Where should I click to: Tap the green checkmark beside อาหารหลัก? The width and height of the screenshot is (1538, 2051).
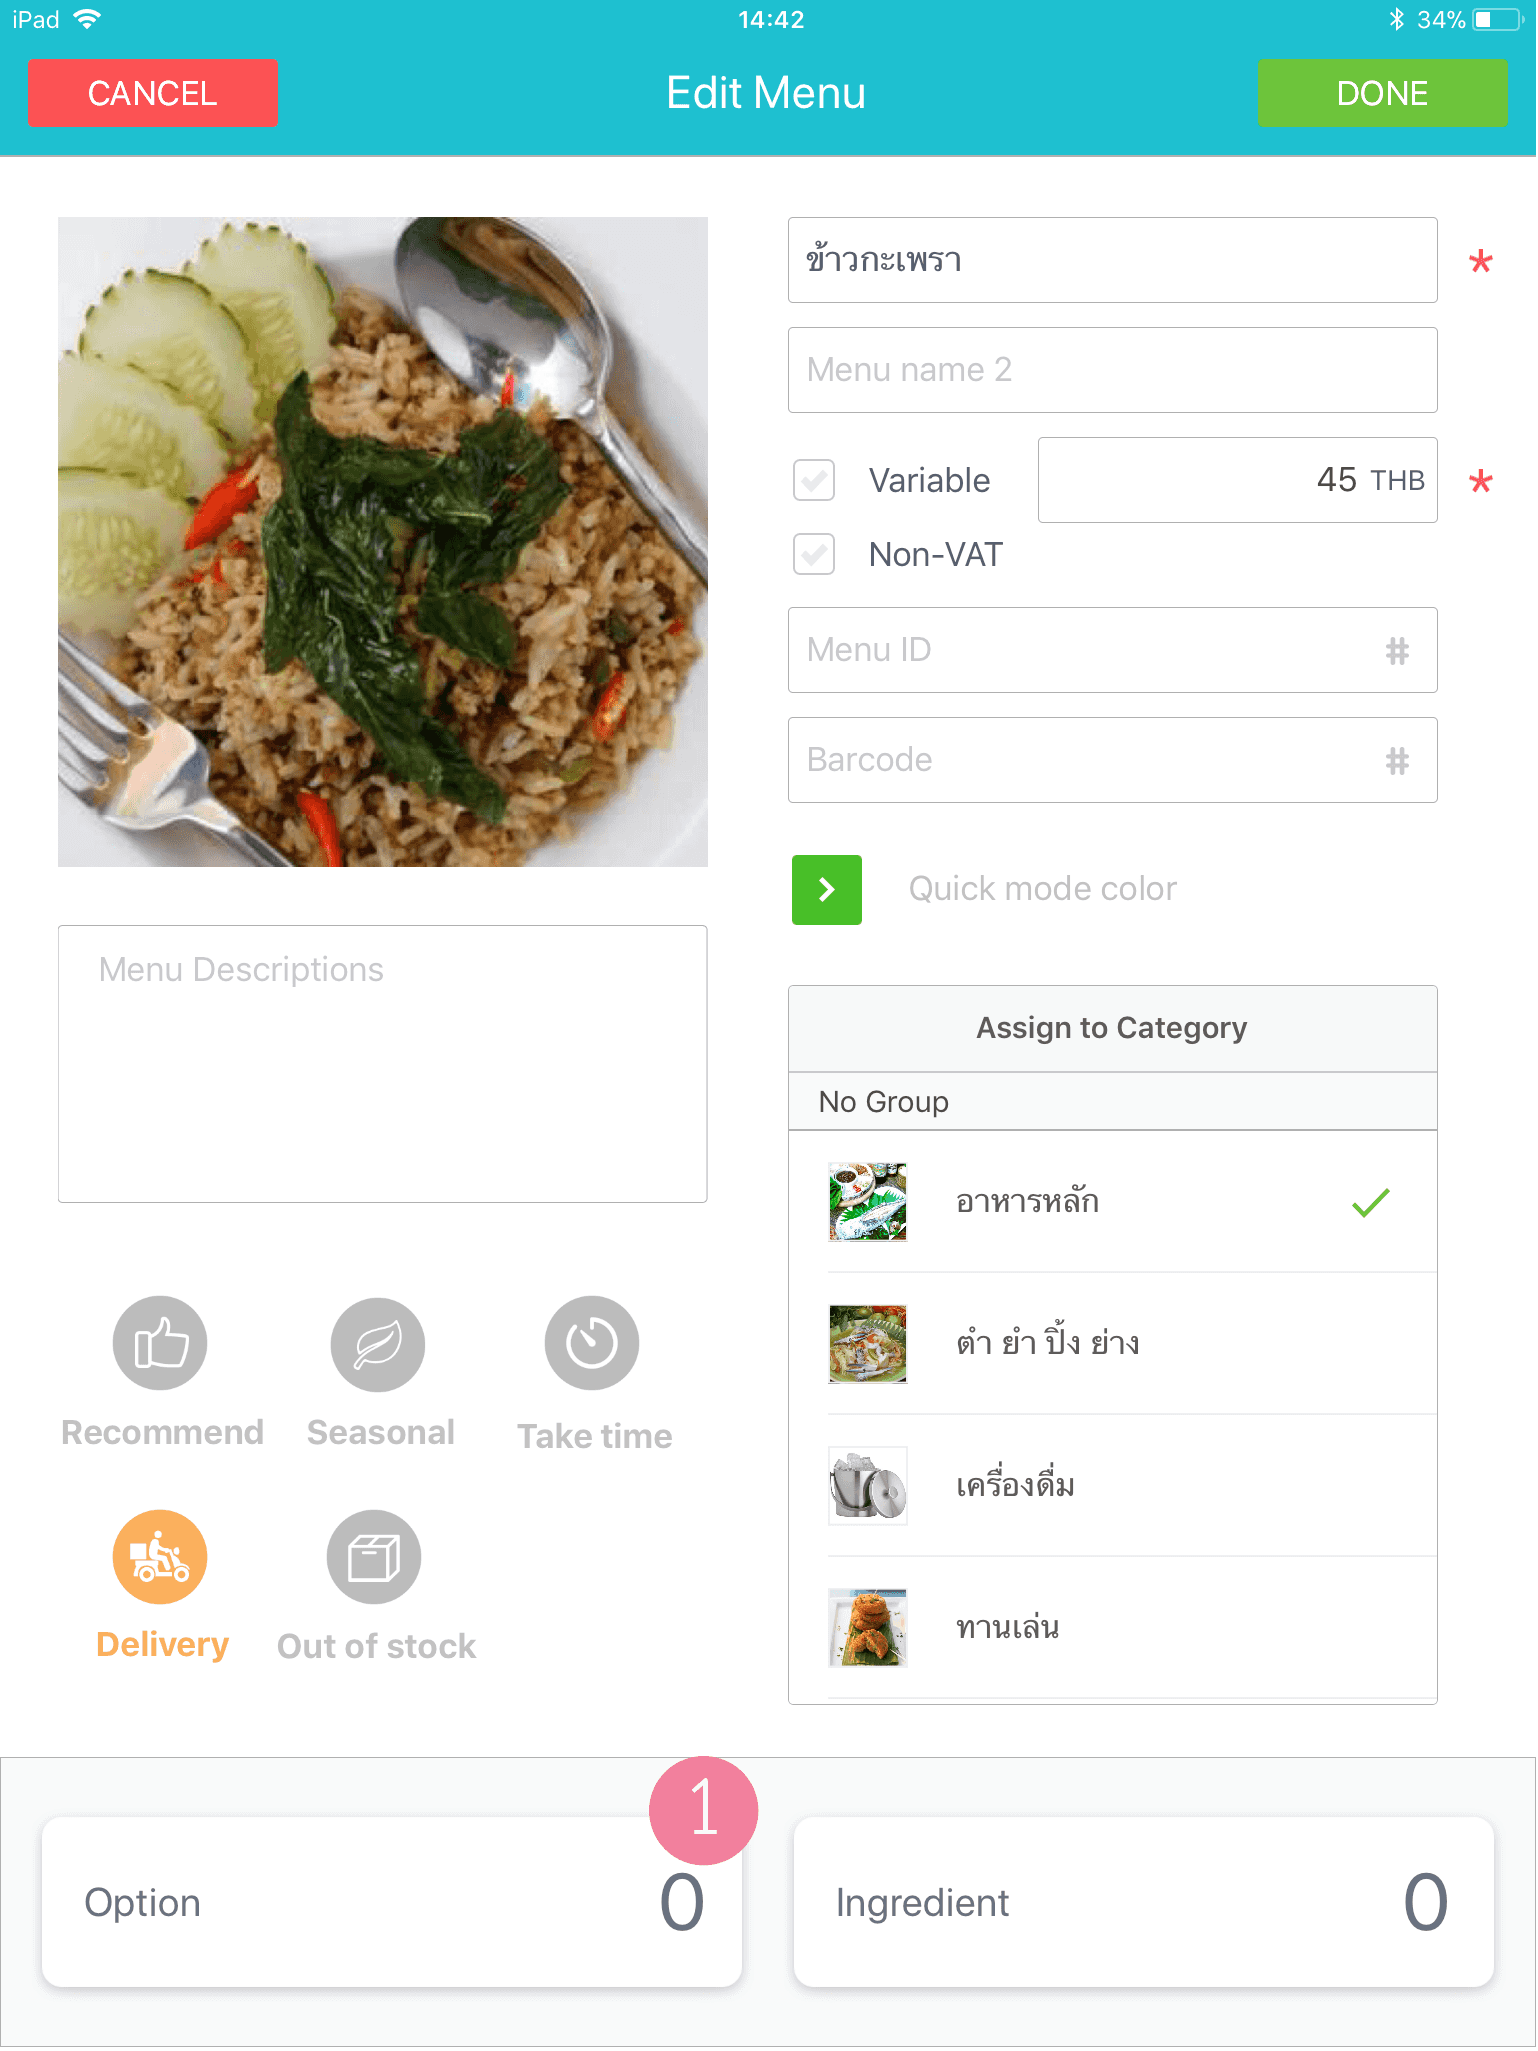pyautogui.click(x=1370, y=1202)
